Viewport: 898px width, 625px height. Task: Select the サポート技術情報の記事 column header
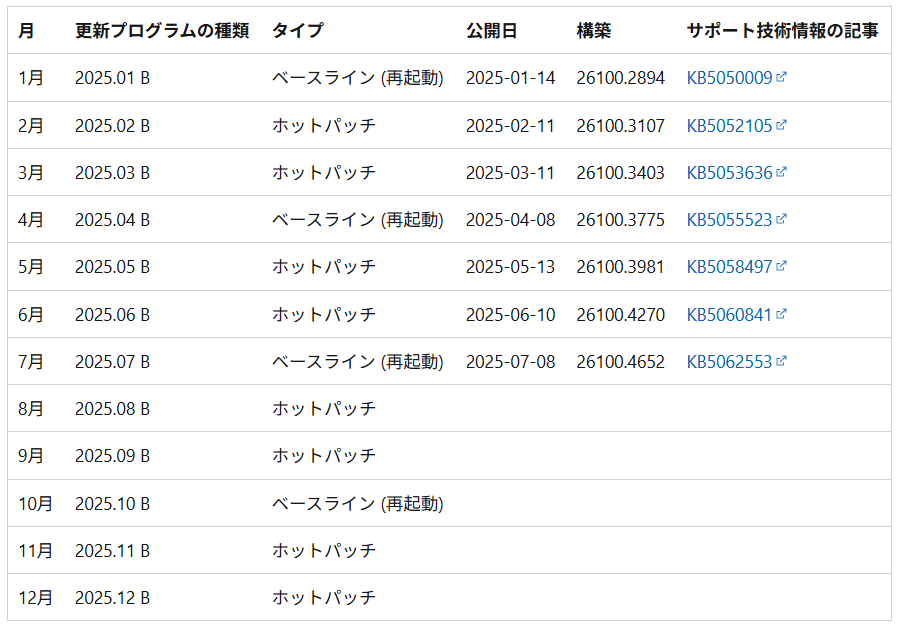[782, 30]
